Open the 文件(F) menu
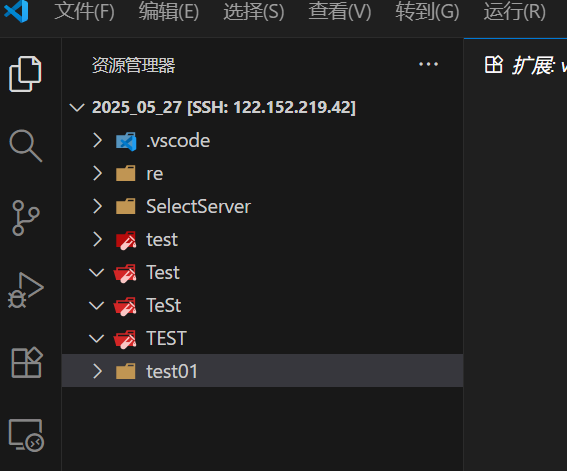 pos(84,11)
